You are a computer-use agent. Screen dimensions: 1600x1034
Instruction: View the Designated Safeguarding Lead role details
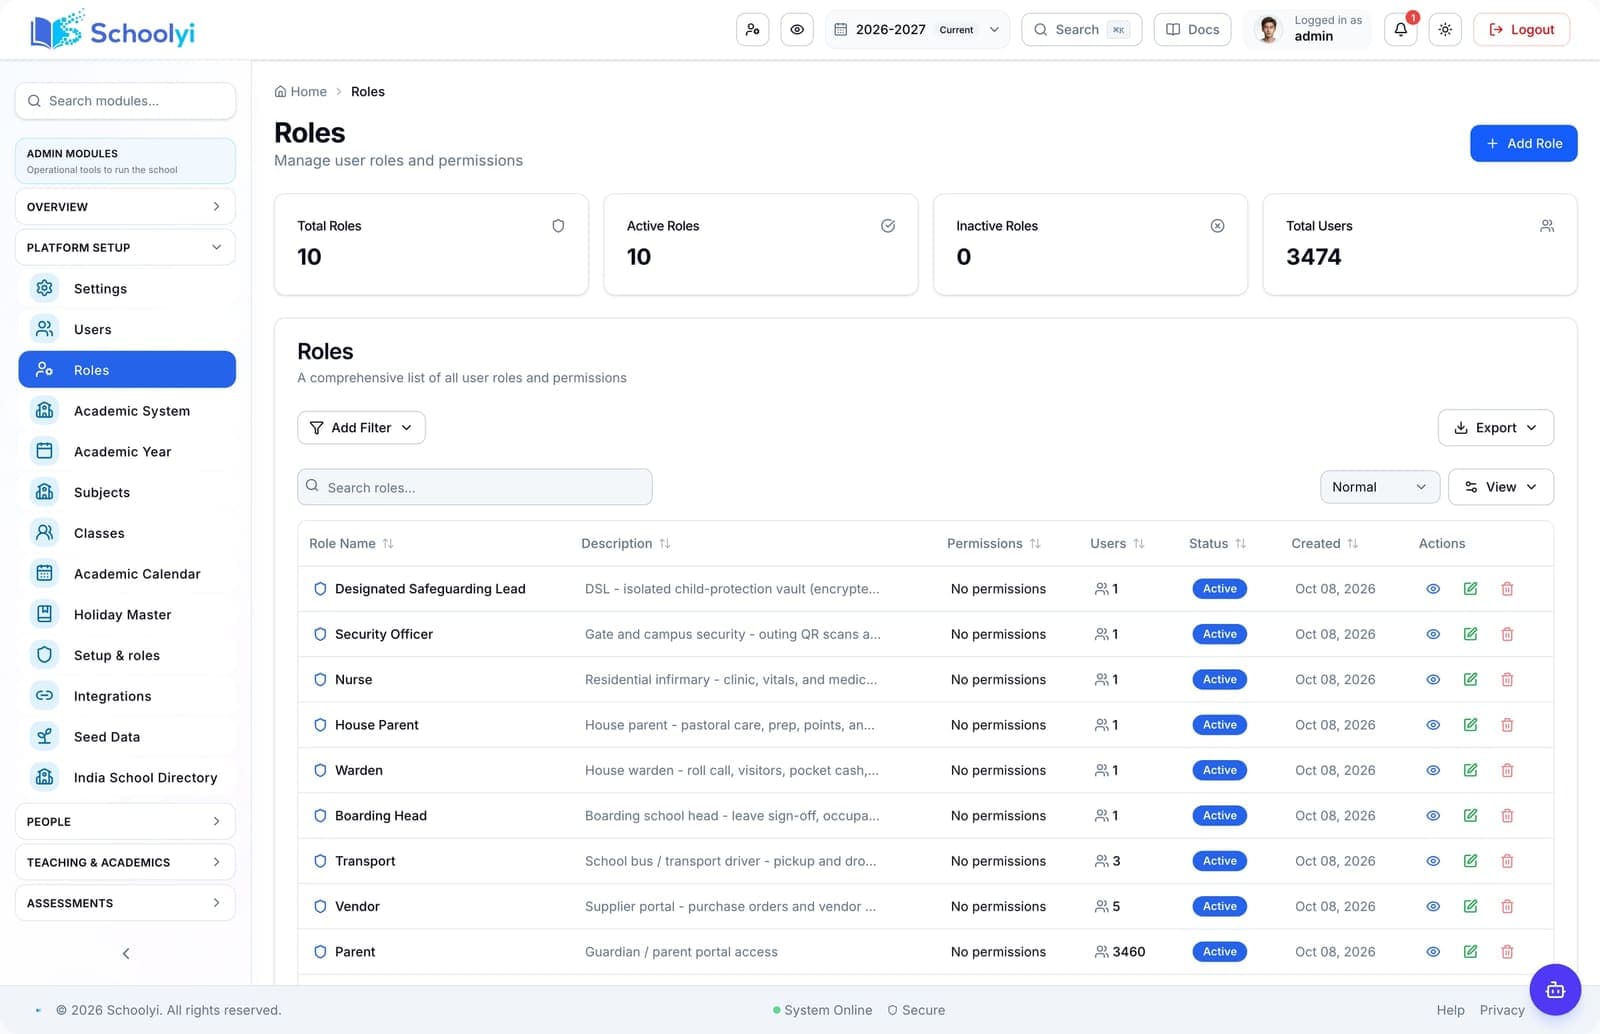[x=1433, y=589]
